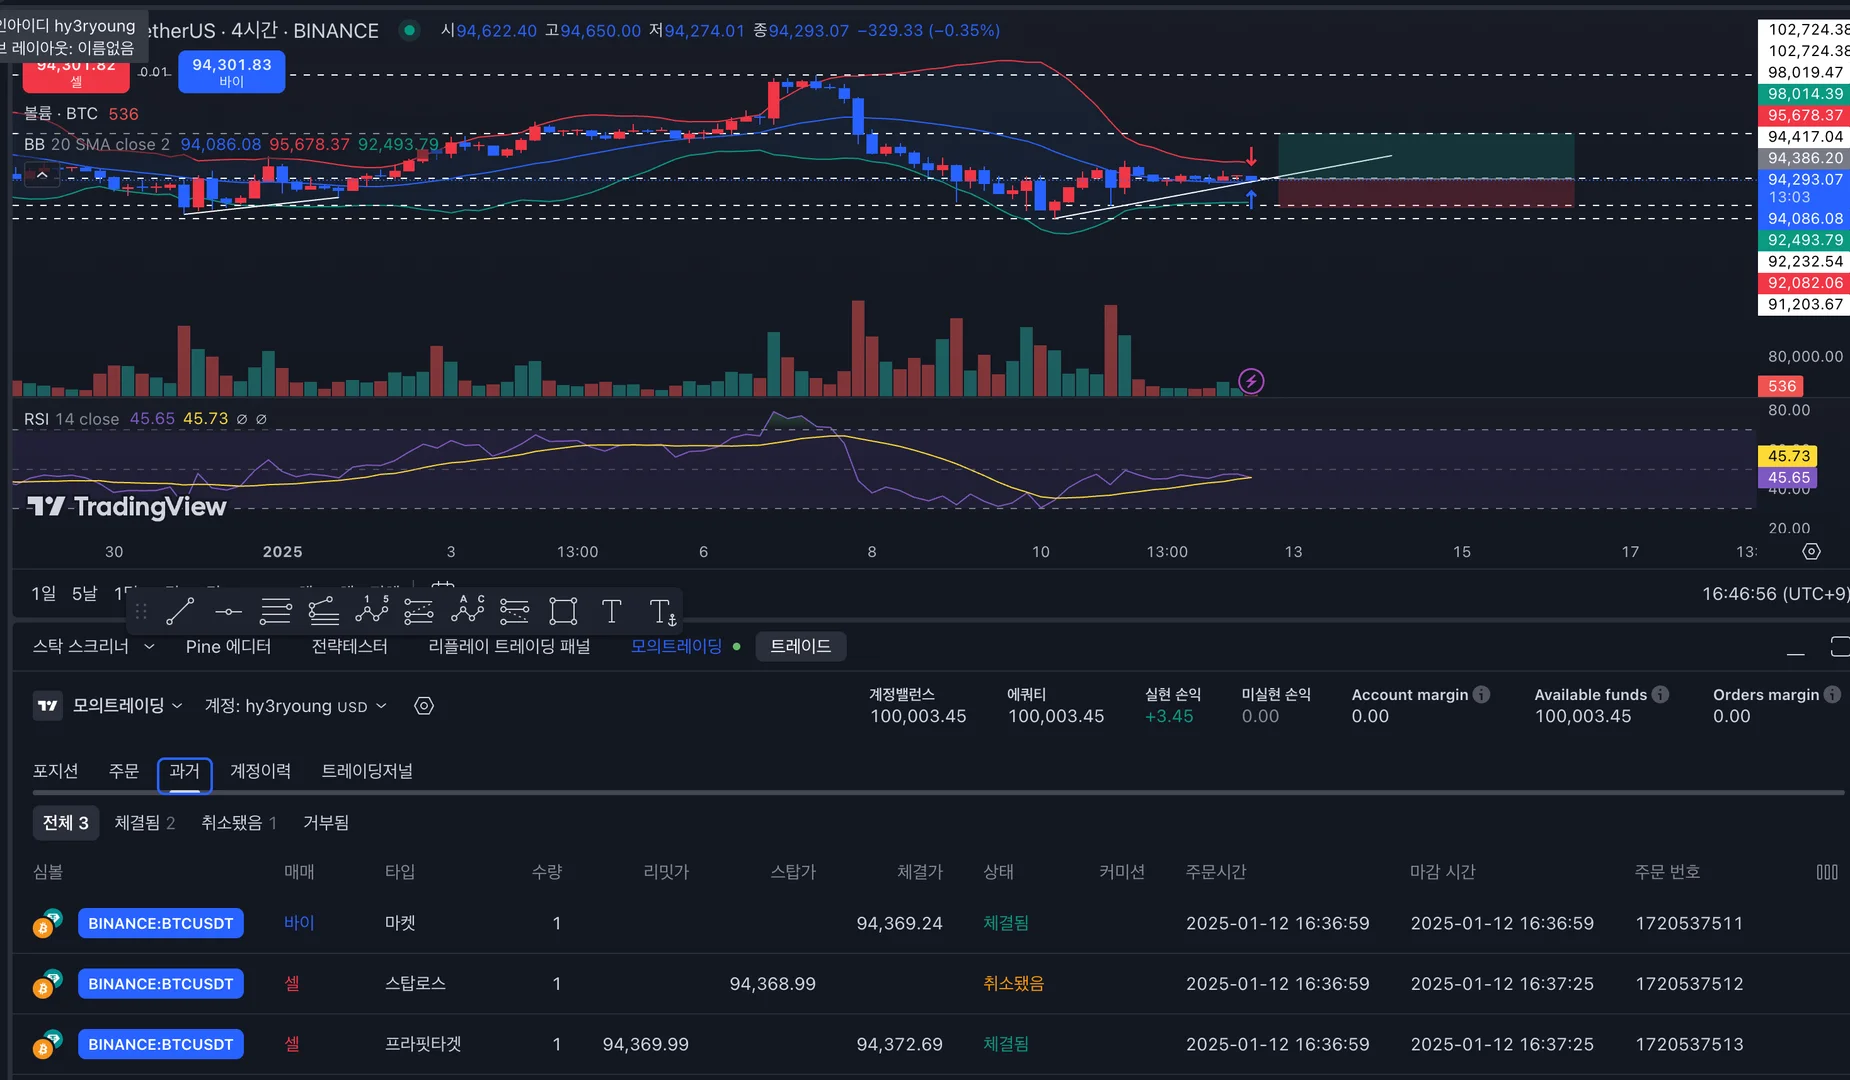Open the 계정이력 tab
1850x1080 pixels.
(x=260, y=771)
